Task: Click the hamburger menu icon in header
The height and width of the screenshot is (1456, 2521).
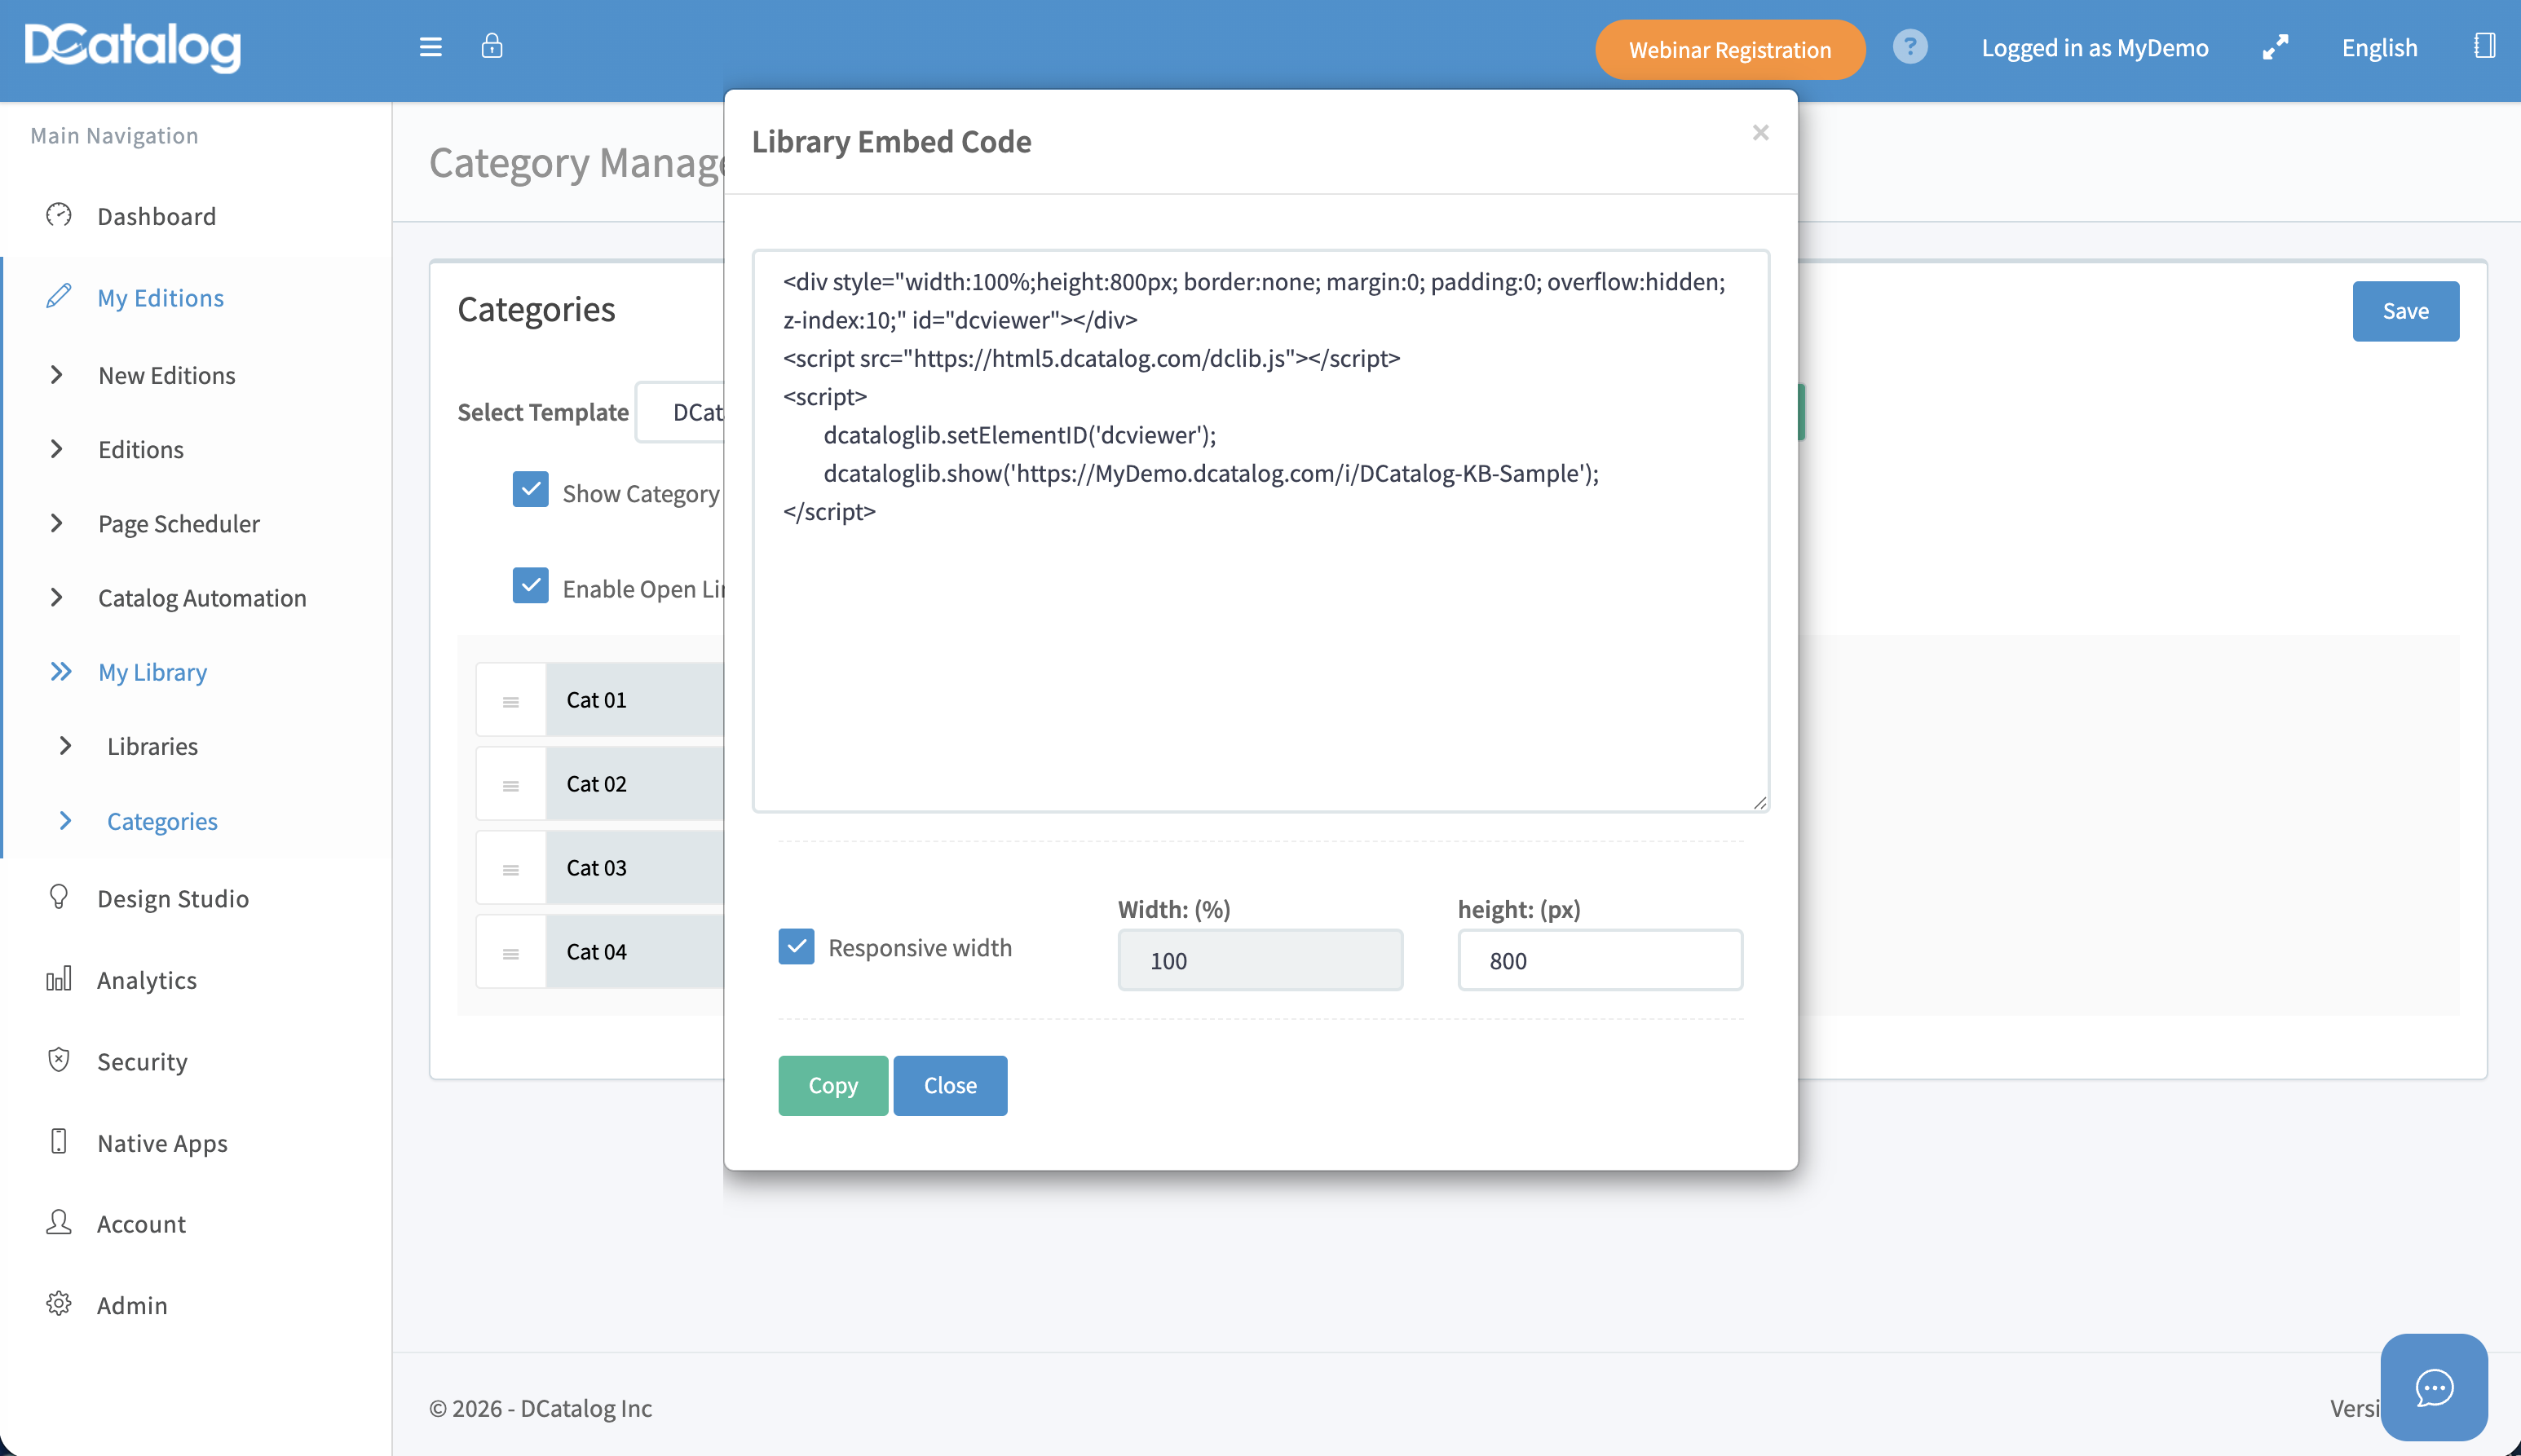Action: point(430,47)
